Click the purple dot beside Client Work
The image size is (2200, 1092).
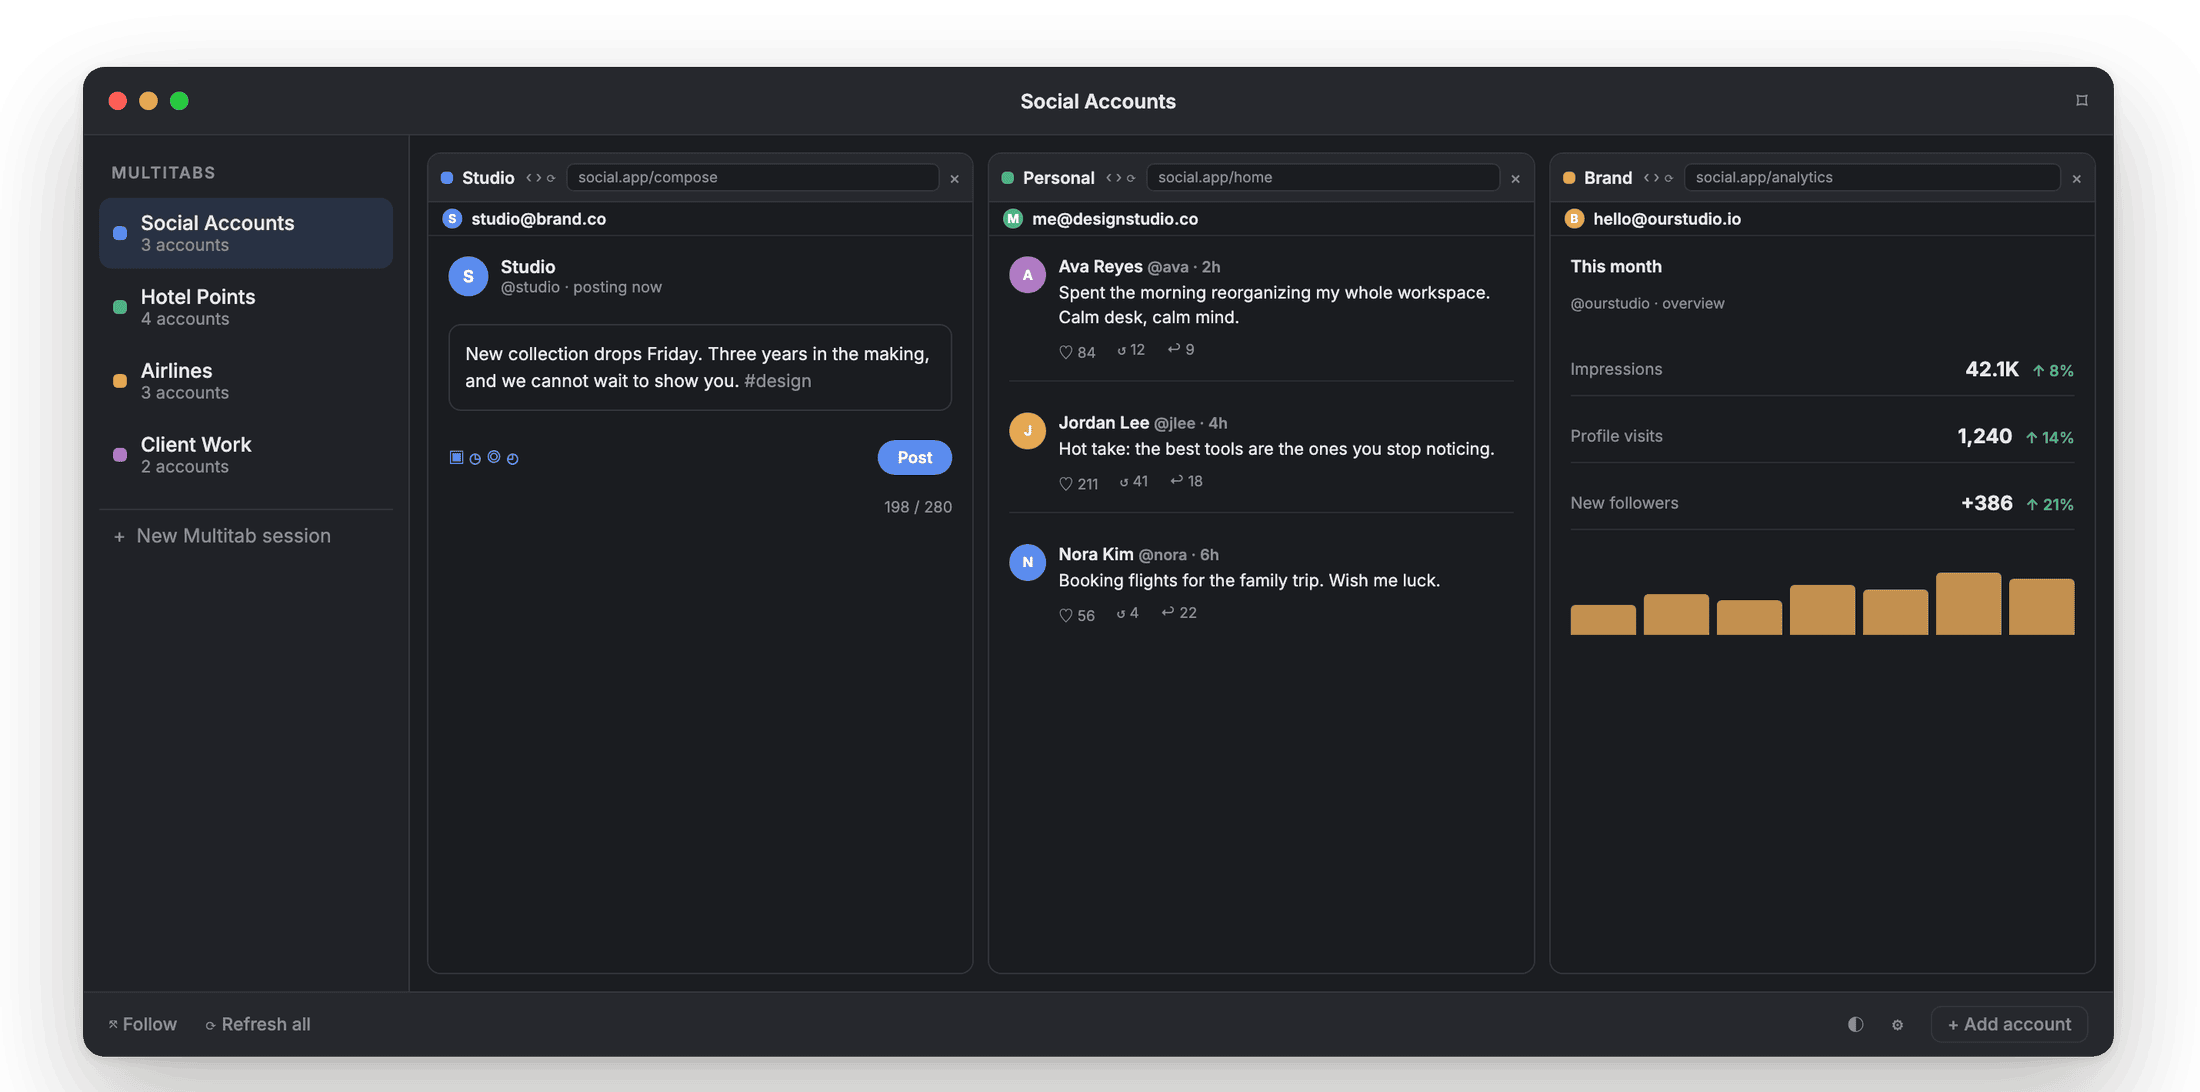pos(120,455)
